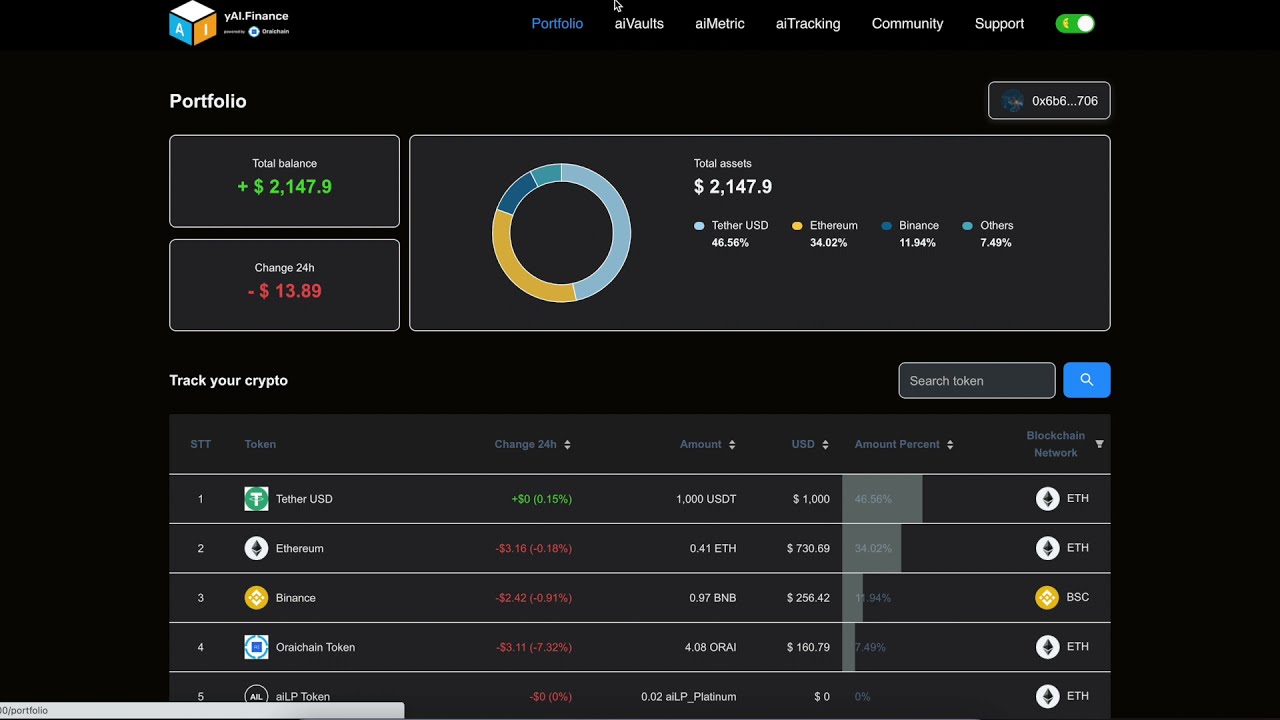
Task: Open the Community menu
Action: tap(907, 24)
